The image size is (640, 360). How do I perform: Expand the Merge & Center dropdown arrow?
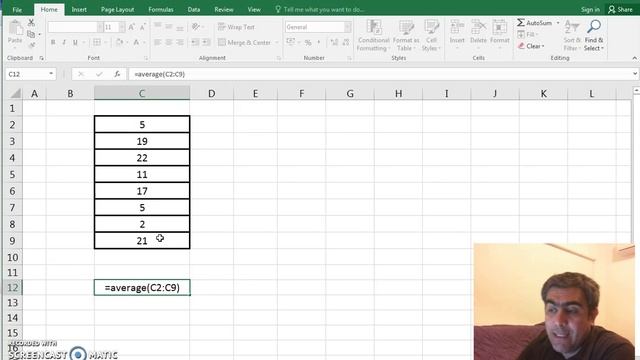pyautogui.click(x=277, y=42)
